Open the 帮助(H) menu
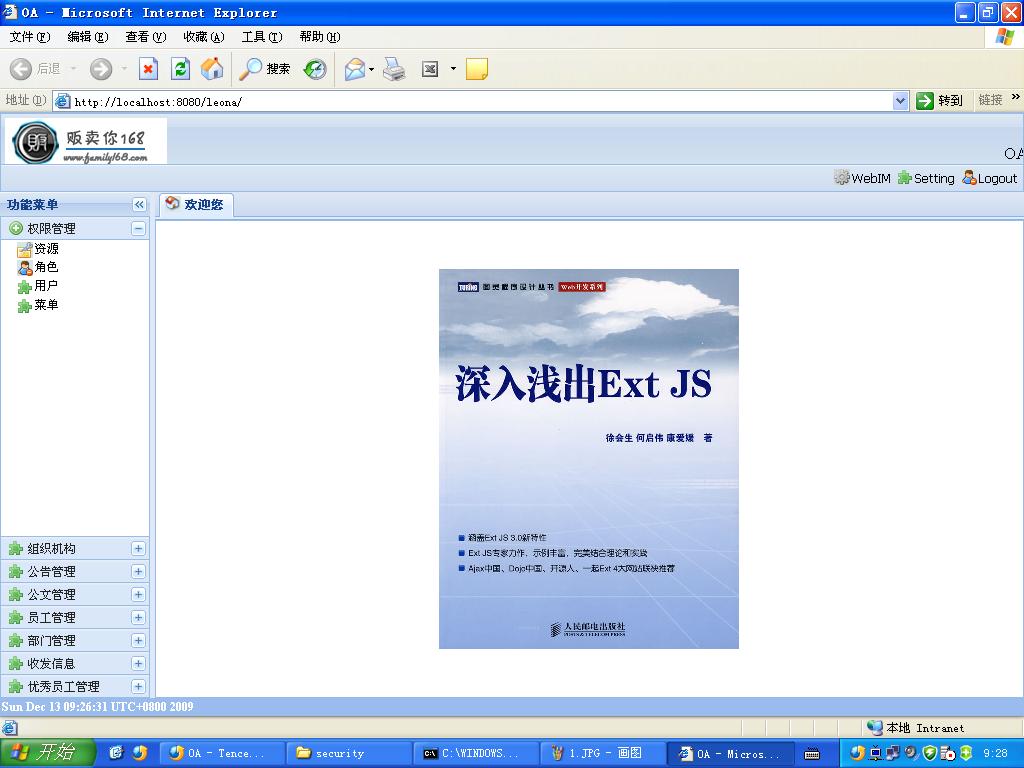 (x=320, y=37)
